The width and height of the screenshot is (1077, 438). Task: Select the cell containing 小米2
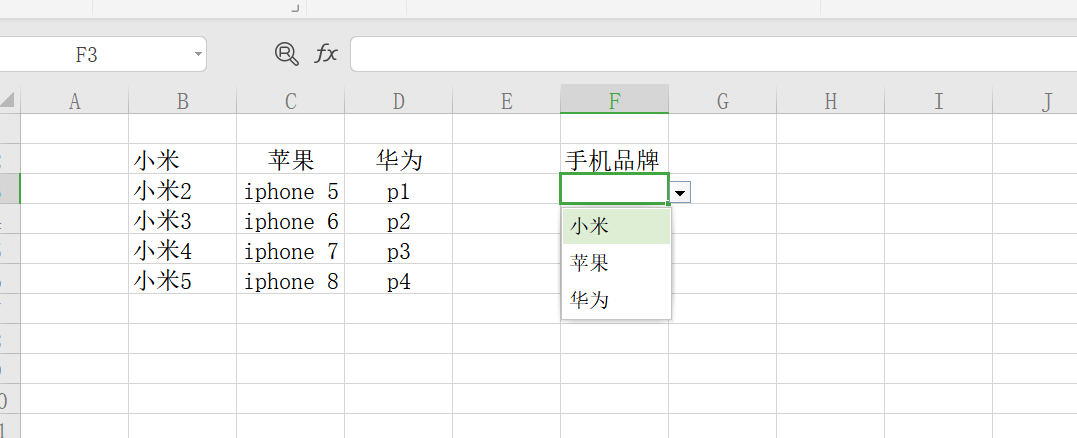pyautogui.click(x=182, y=189)
